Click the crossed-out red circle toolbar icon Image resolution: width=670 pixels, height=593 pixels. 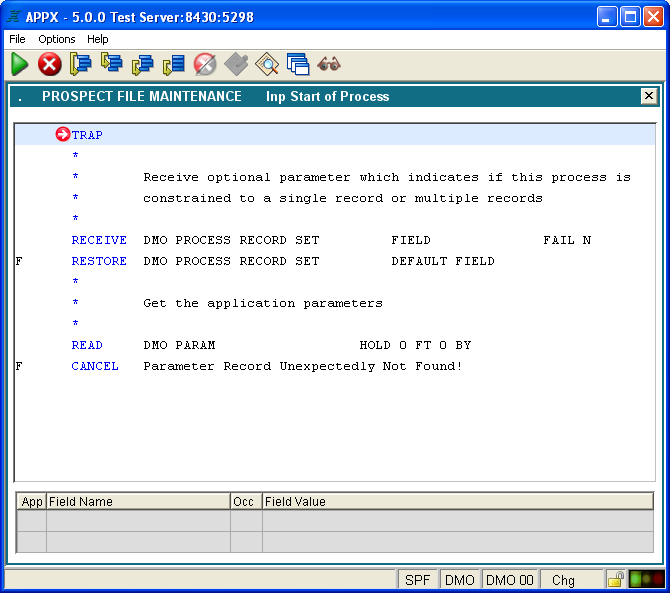coord(205,64)
